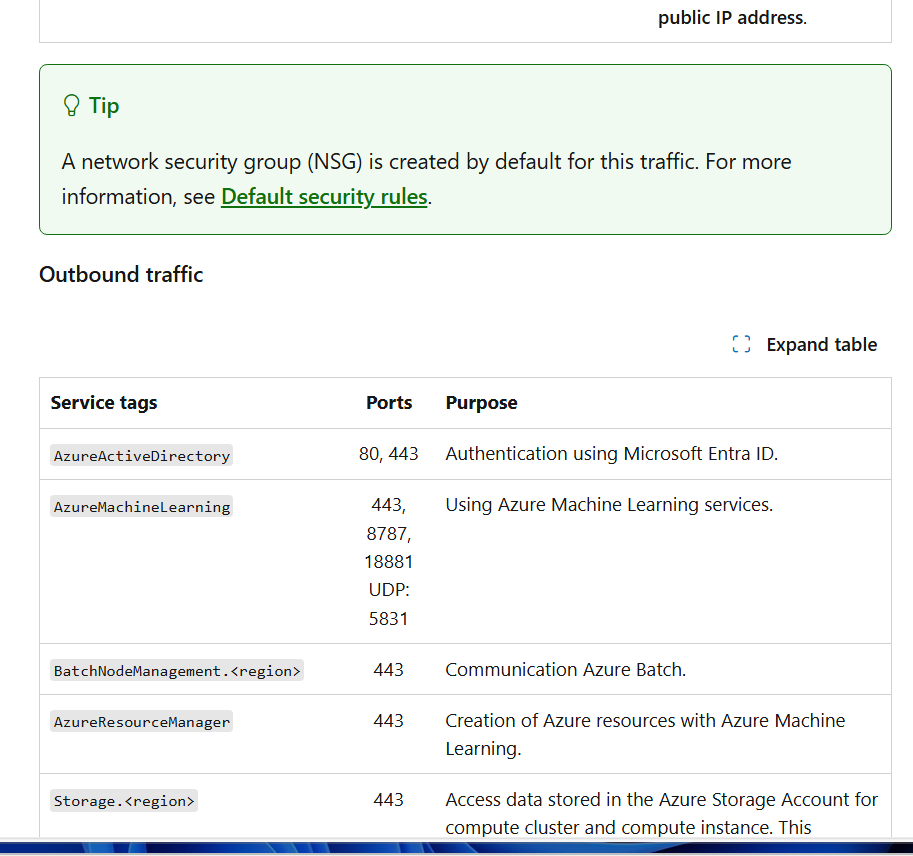Click the 'public IP address.' text
The width and height of the screenshot is (913, 856).
point(732,17)
